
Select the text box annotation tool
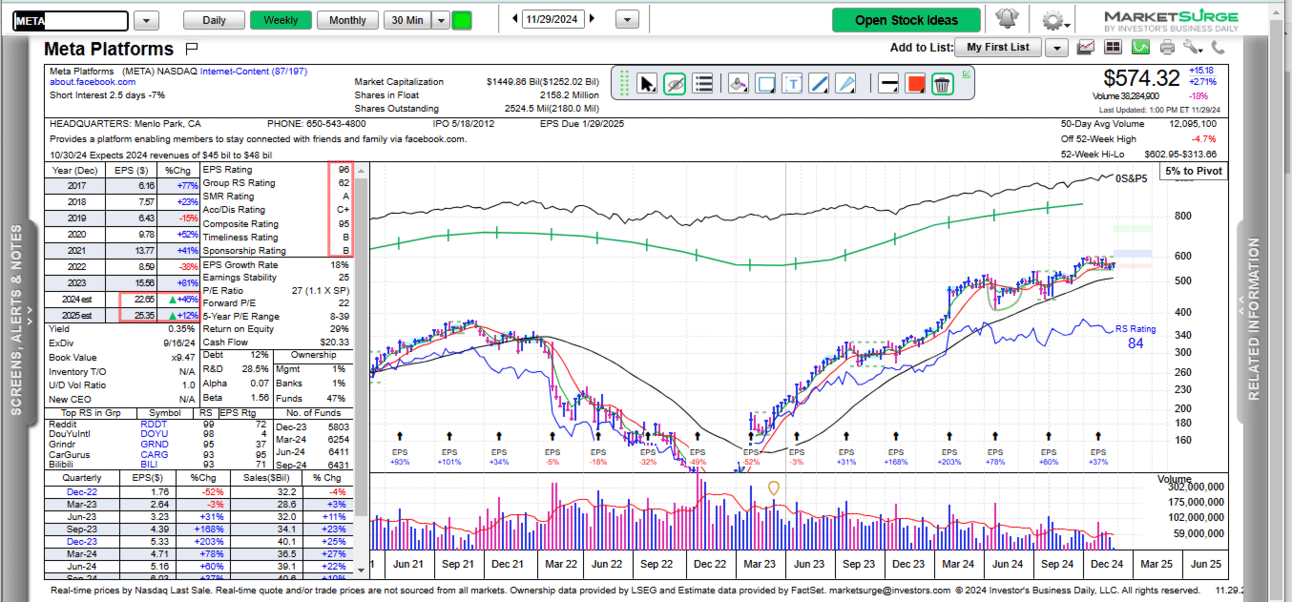pyautogui.click(x=793, y=84)
